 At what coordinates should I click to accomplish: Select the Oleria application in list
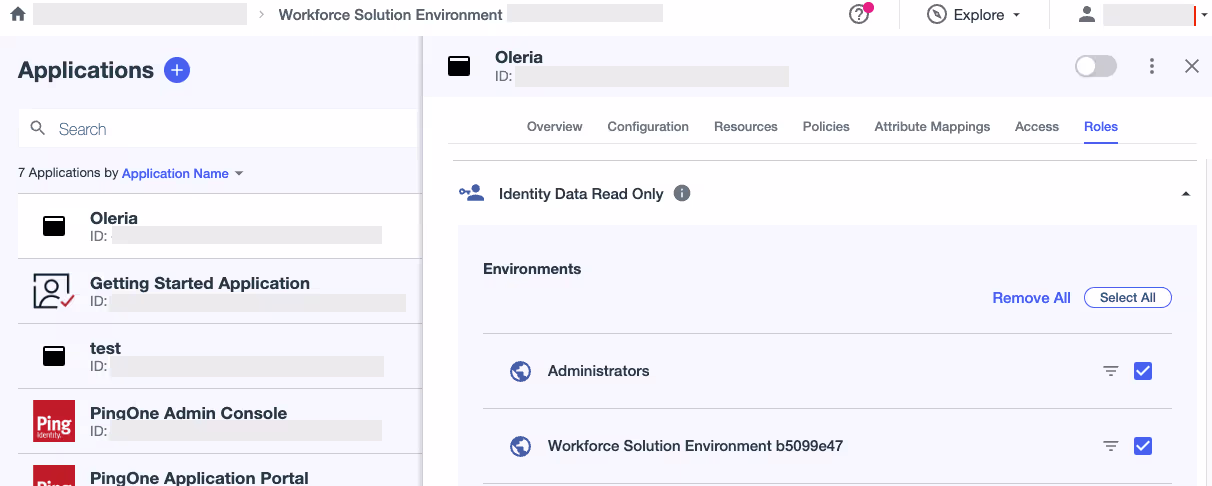pyautogui.click(x=218, y=226)
